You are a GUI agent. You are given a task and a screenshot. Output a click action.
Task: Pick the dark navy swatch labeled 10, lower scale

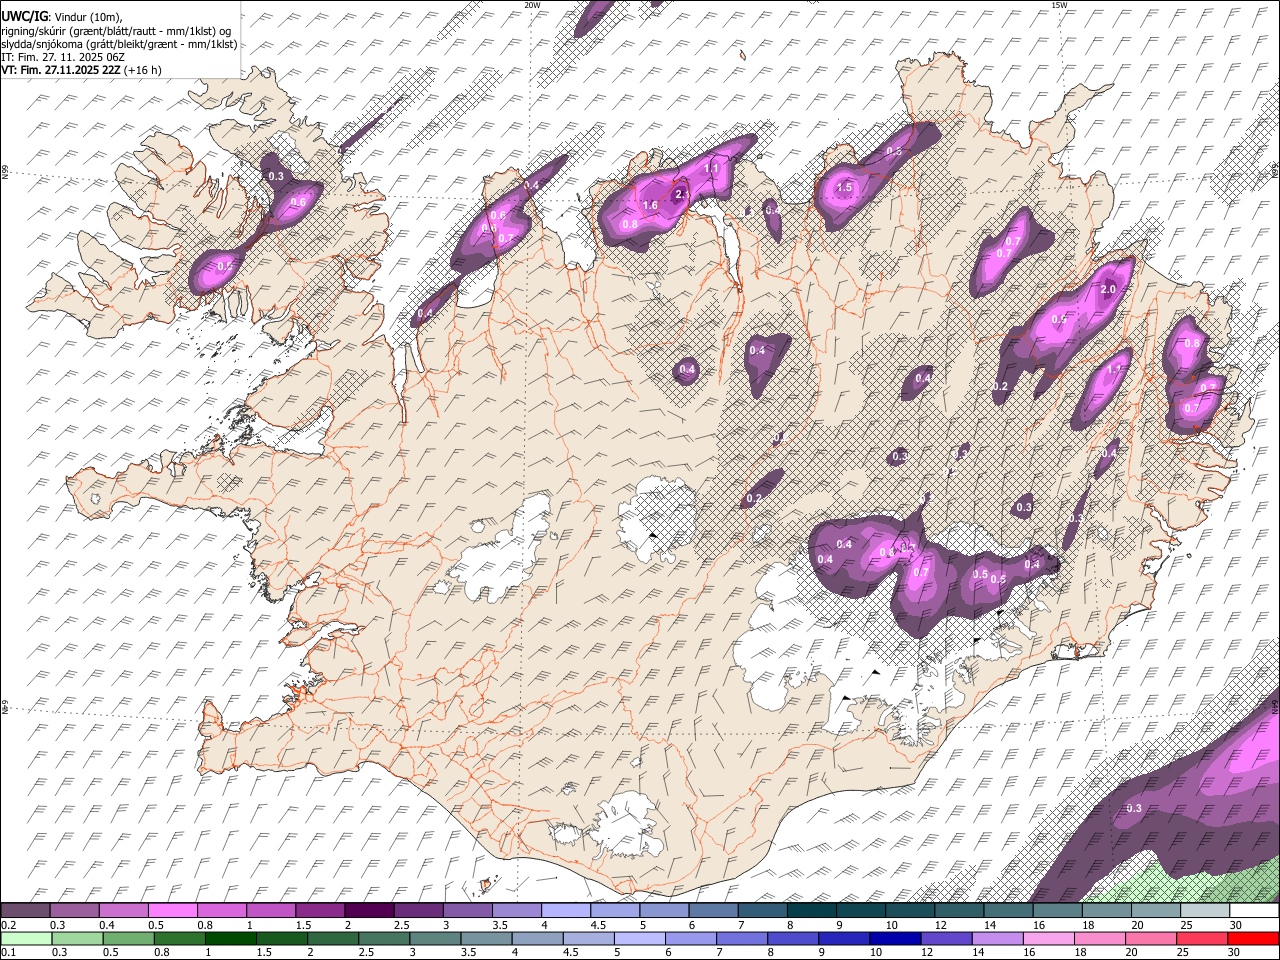[894, 939]
